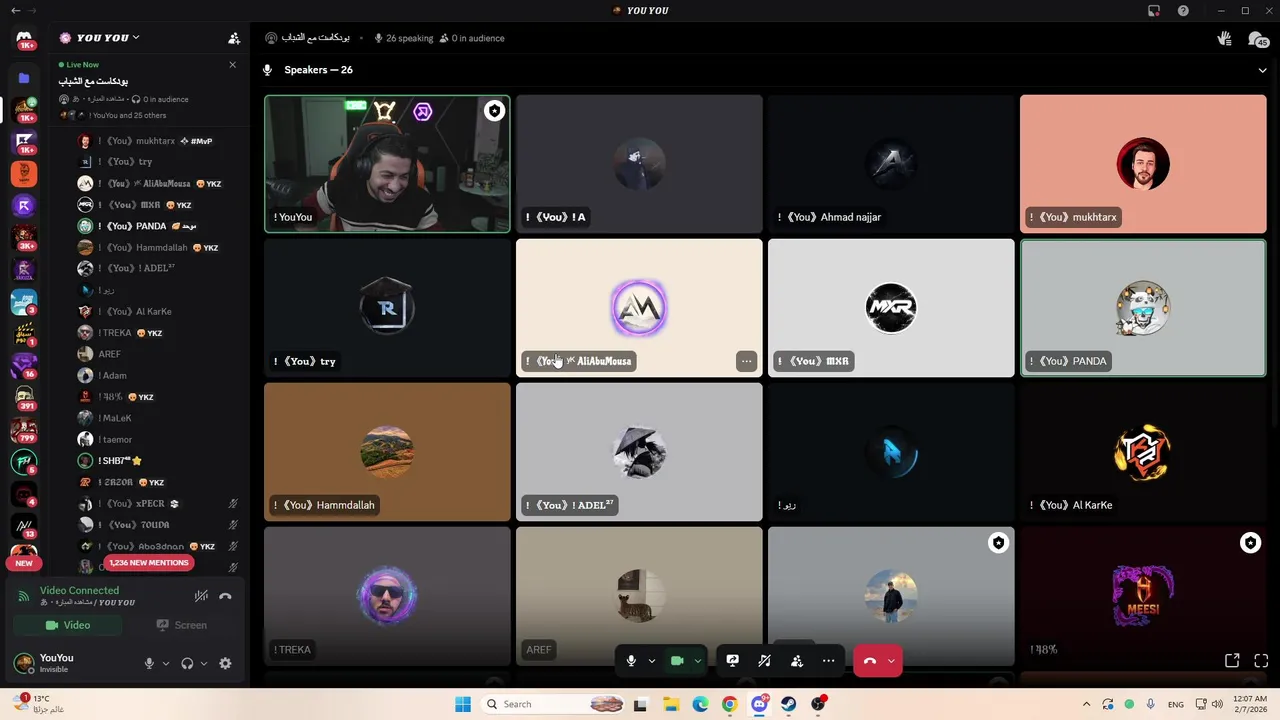This screenshot has width=1280, height=720.
Task: Share your screen from call control bar
Action: (732, 661)
